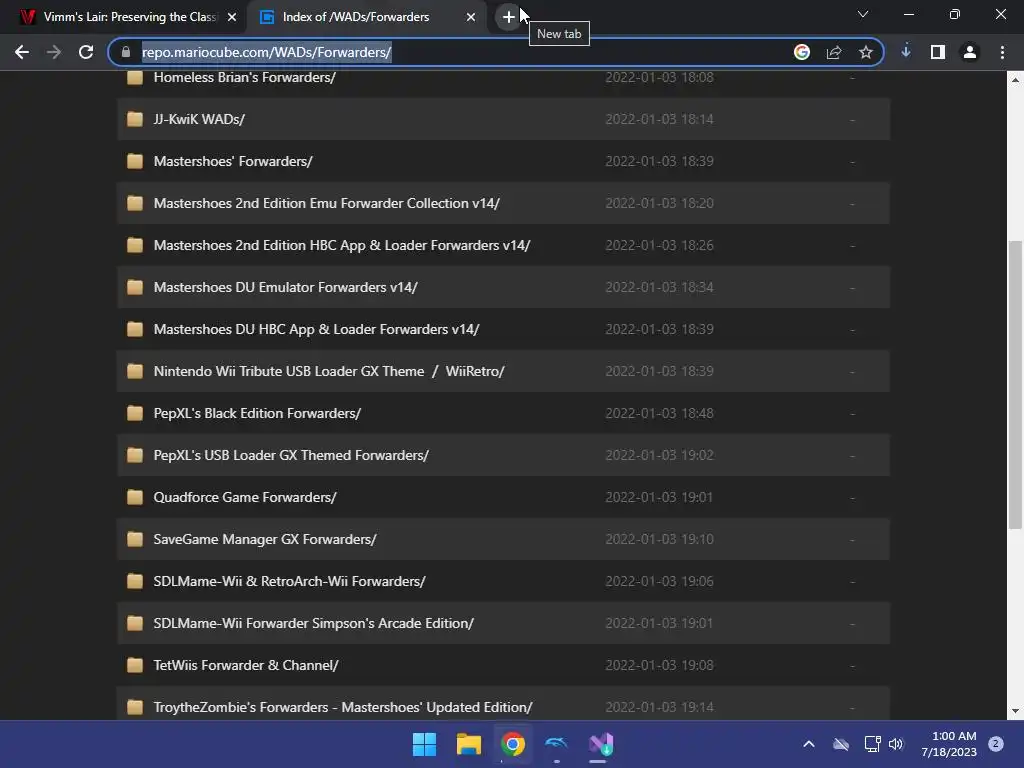Open Visual Studio Installer taskbar icon
This screenshot has height=768, width=1024.
pos(601,744)
